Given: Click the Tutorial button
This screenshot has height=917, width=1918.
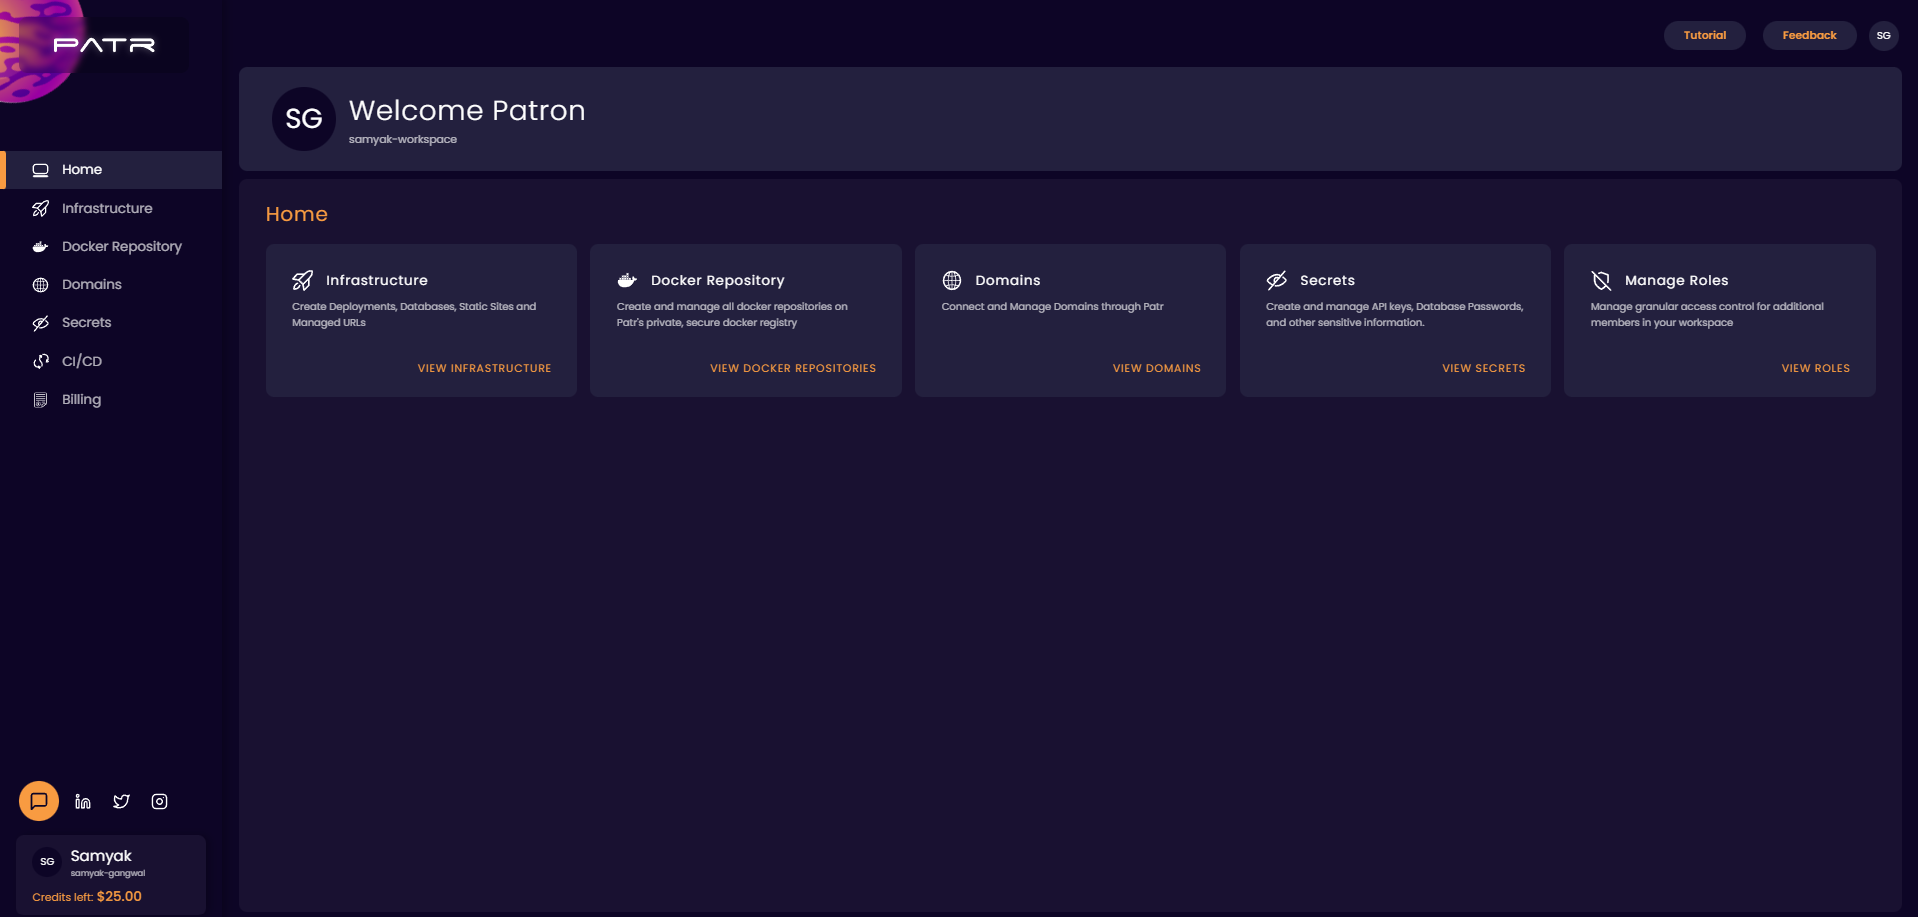Looking at the screenshot, I should click(1704, 36).
